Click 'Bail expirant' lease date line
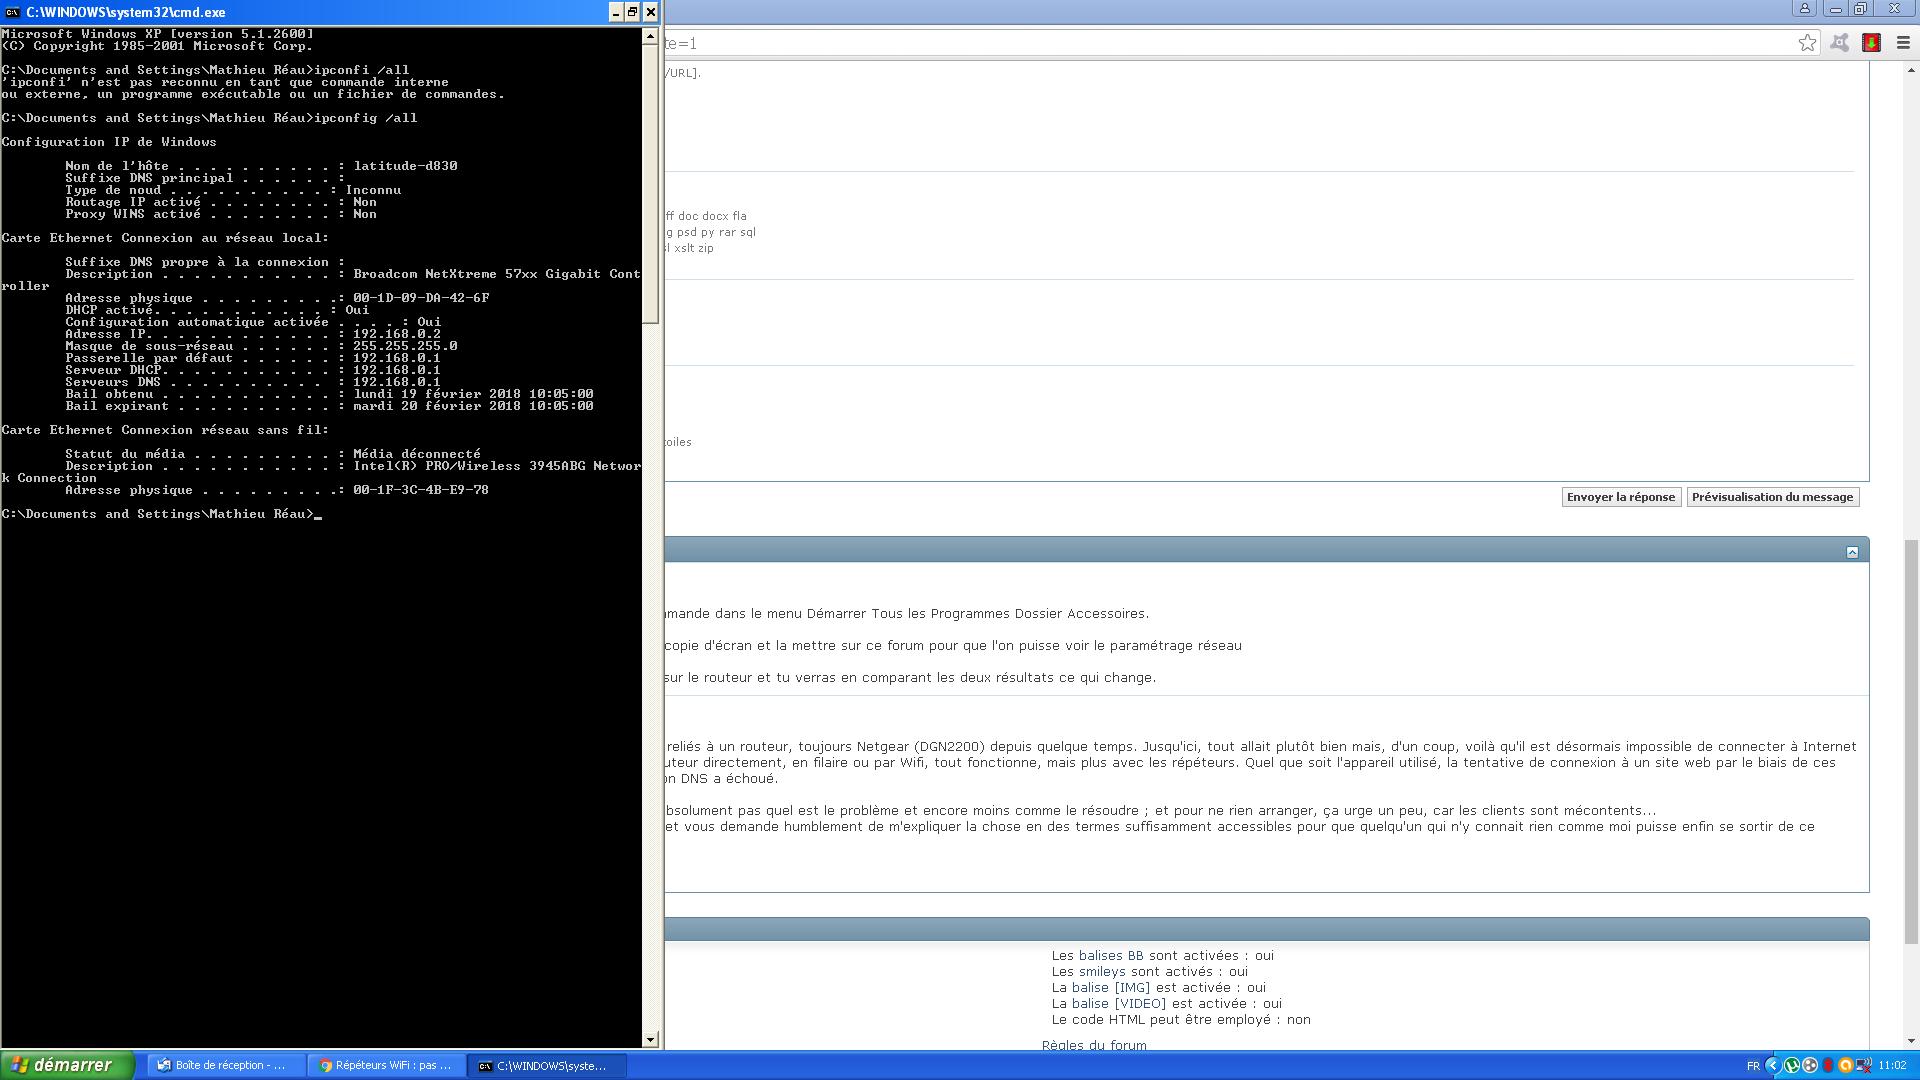The width and height of the screenshot is (1920, 1080). tap(329, 406)
